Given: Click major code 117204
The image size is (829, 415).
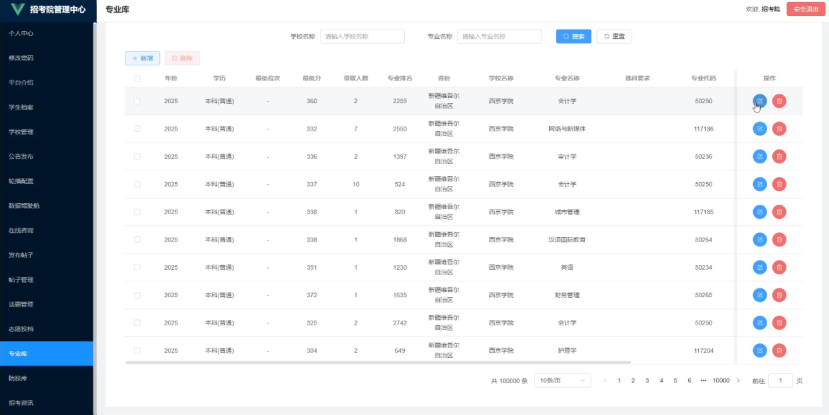Looking at the screenshot, I should tap(703, 351).
